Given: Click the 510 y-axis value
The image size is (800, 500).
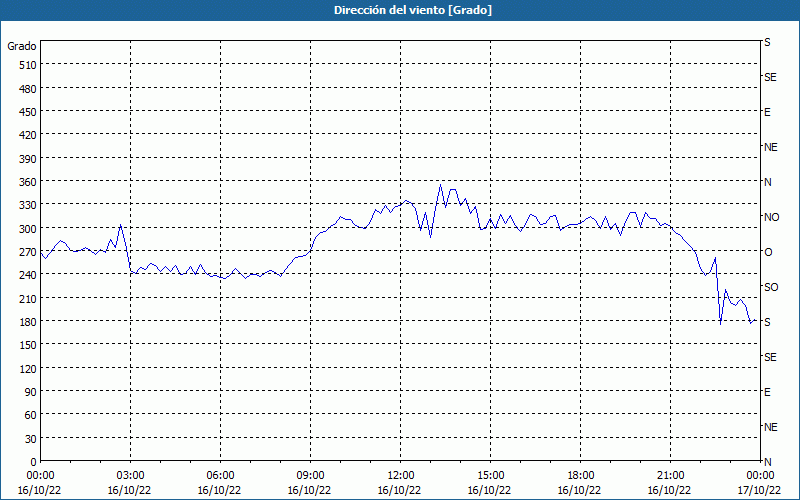Looking at the screenshot, I should point(29,65).
